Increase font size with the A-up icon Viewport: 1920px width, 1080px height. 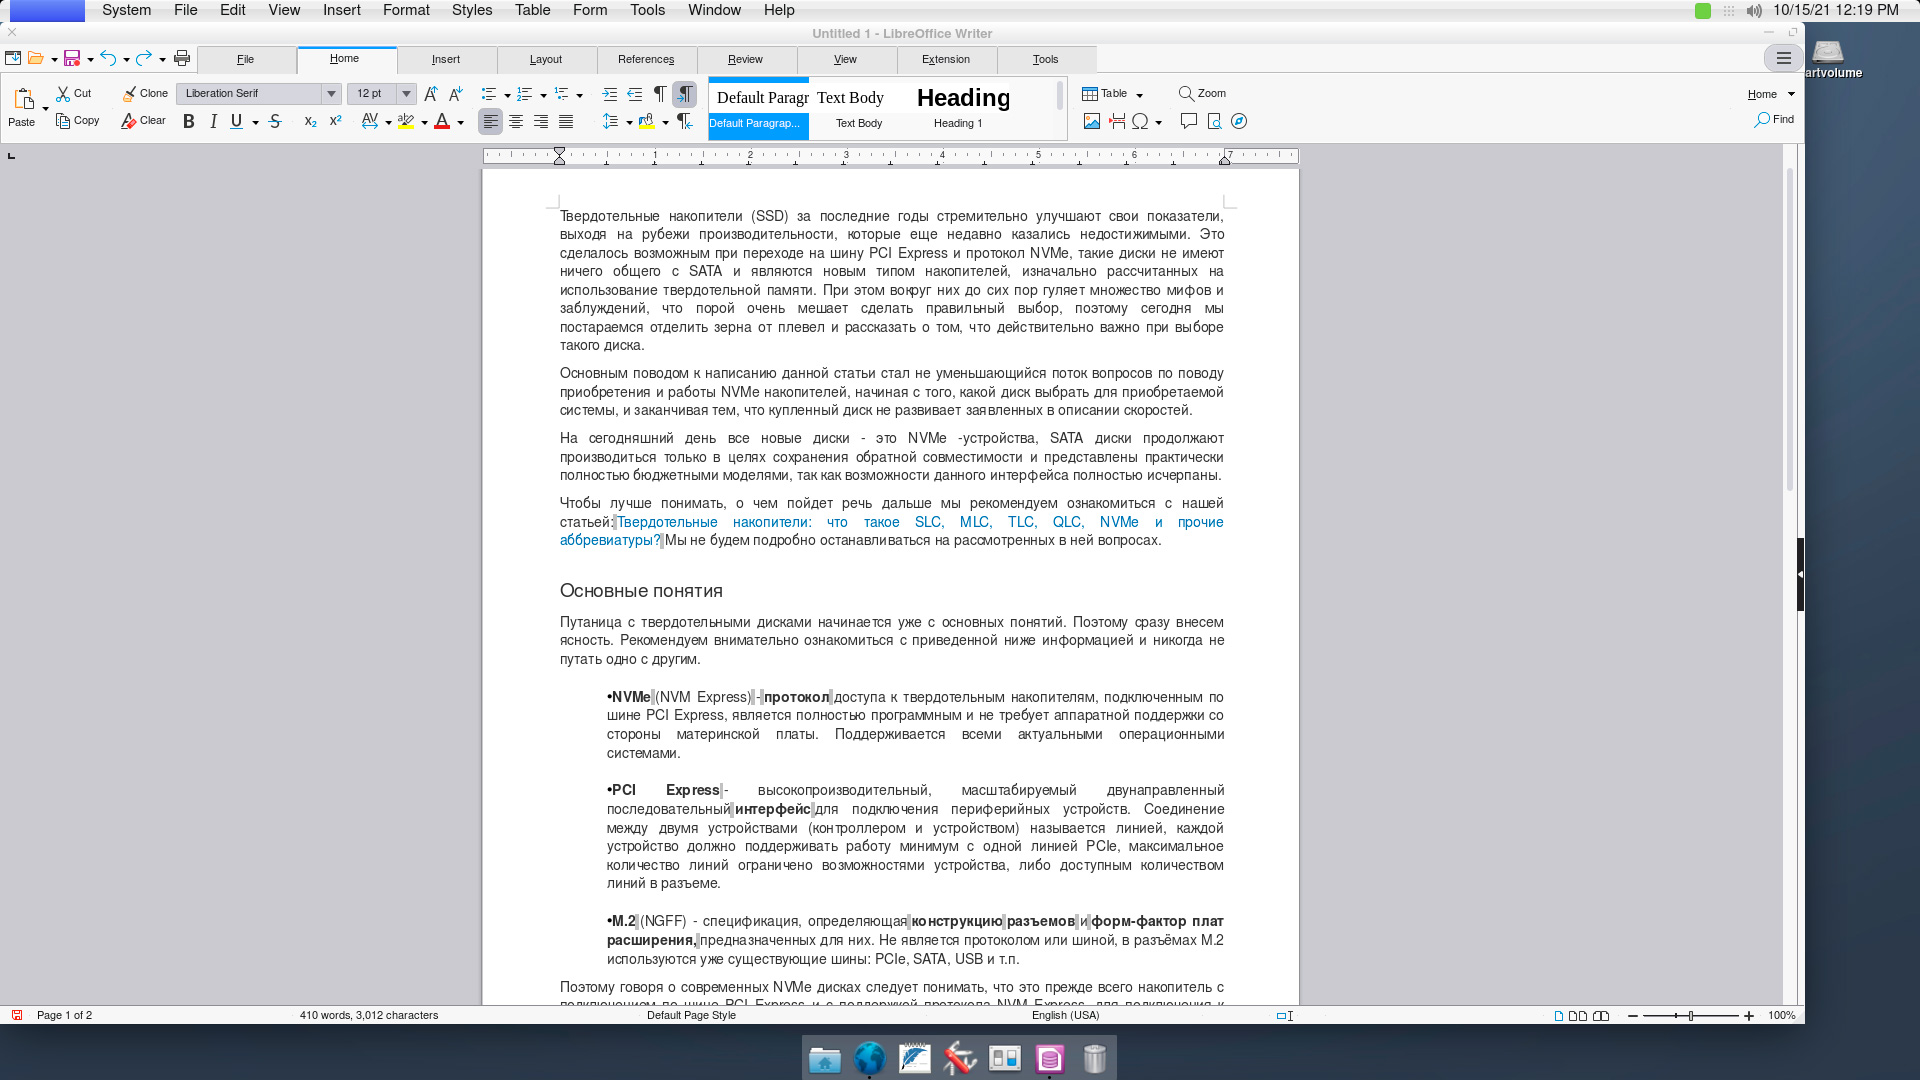(x=430, y=93)
